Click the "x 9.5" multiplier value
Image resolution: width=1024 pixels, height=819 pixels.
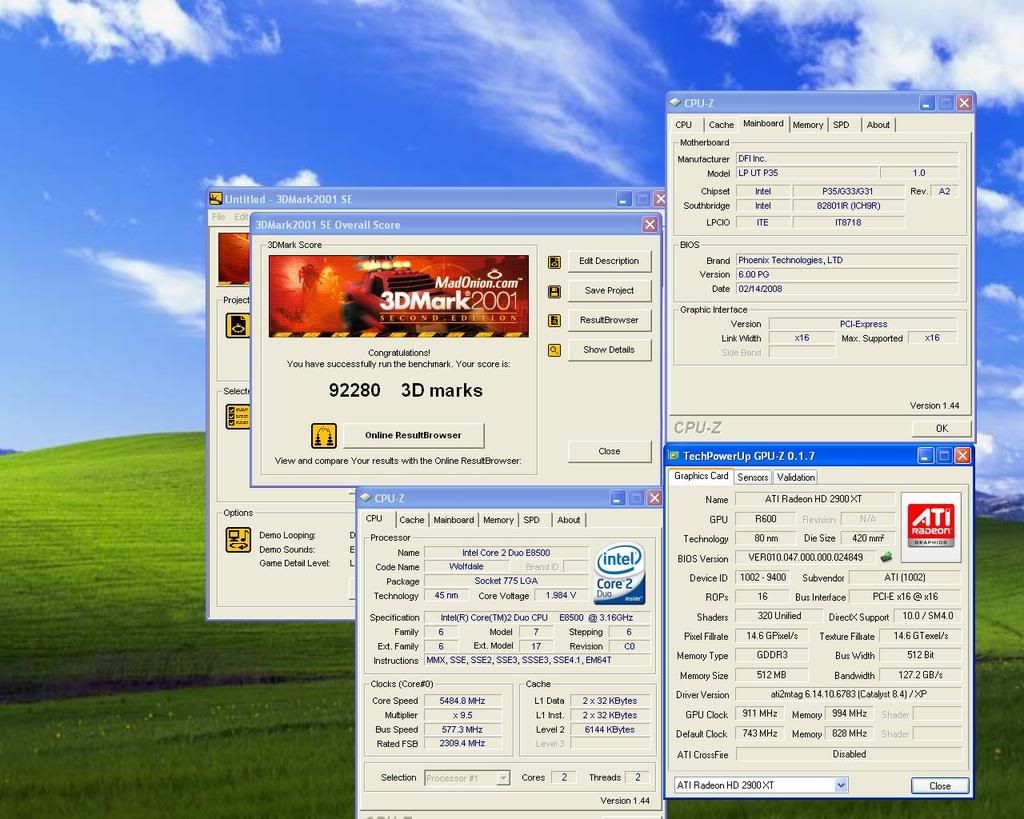point(462,715)
